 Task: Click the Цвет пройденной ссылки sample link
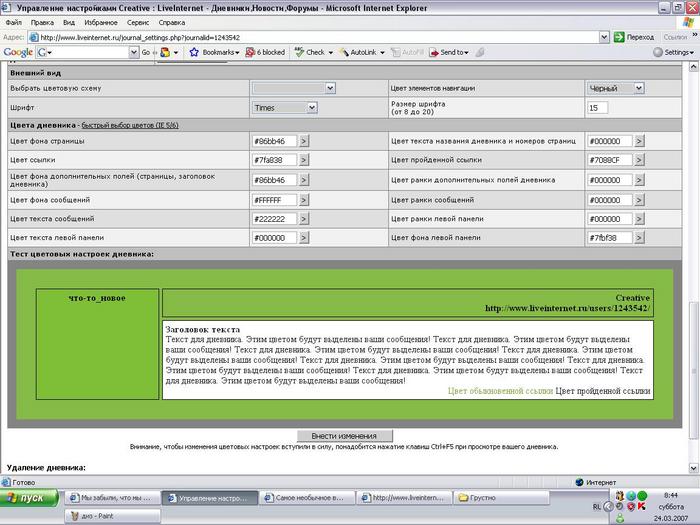603,391
